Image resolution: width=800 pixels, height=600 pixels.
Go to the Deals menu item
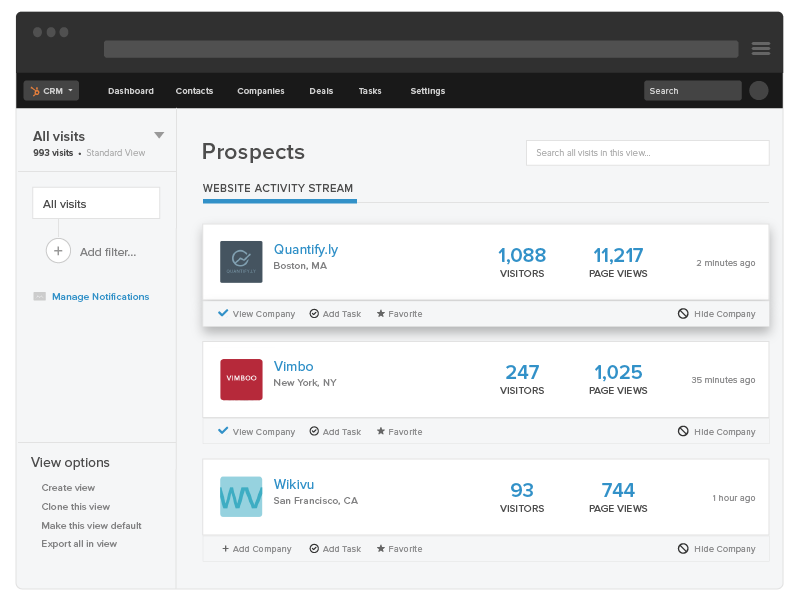point(321,91)
